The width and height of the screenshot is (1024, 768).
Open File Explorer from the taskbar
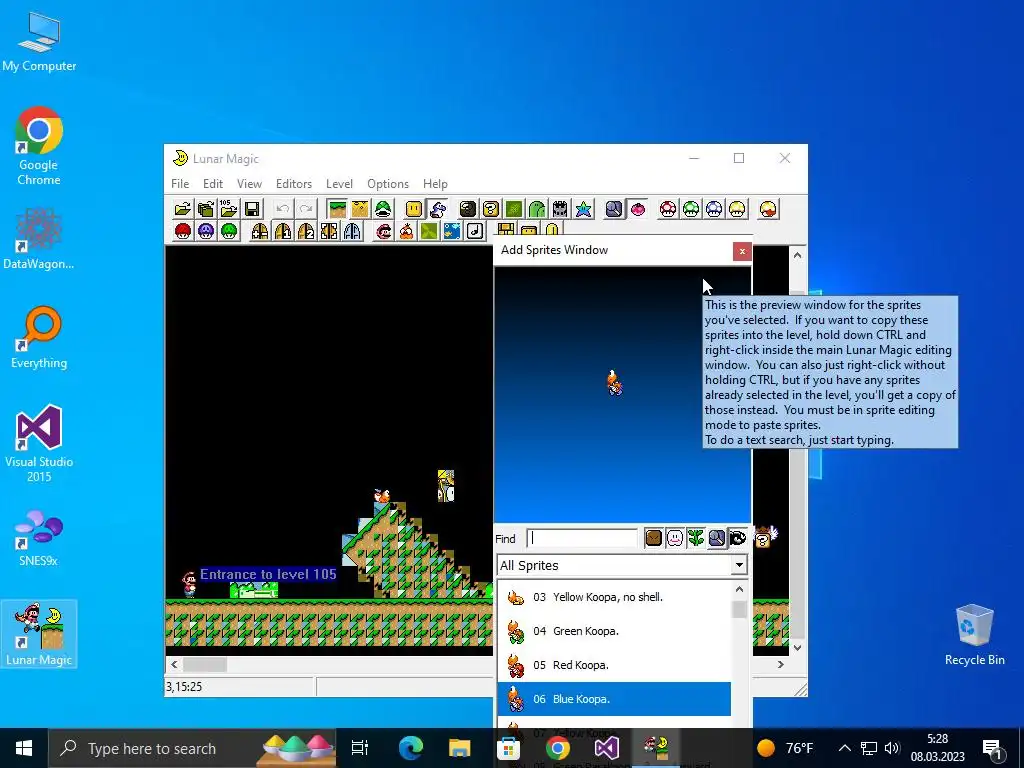pyautogui.click(x=459, y=748)
